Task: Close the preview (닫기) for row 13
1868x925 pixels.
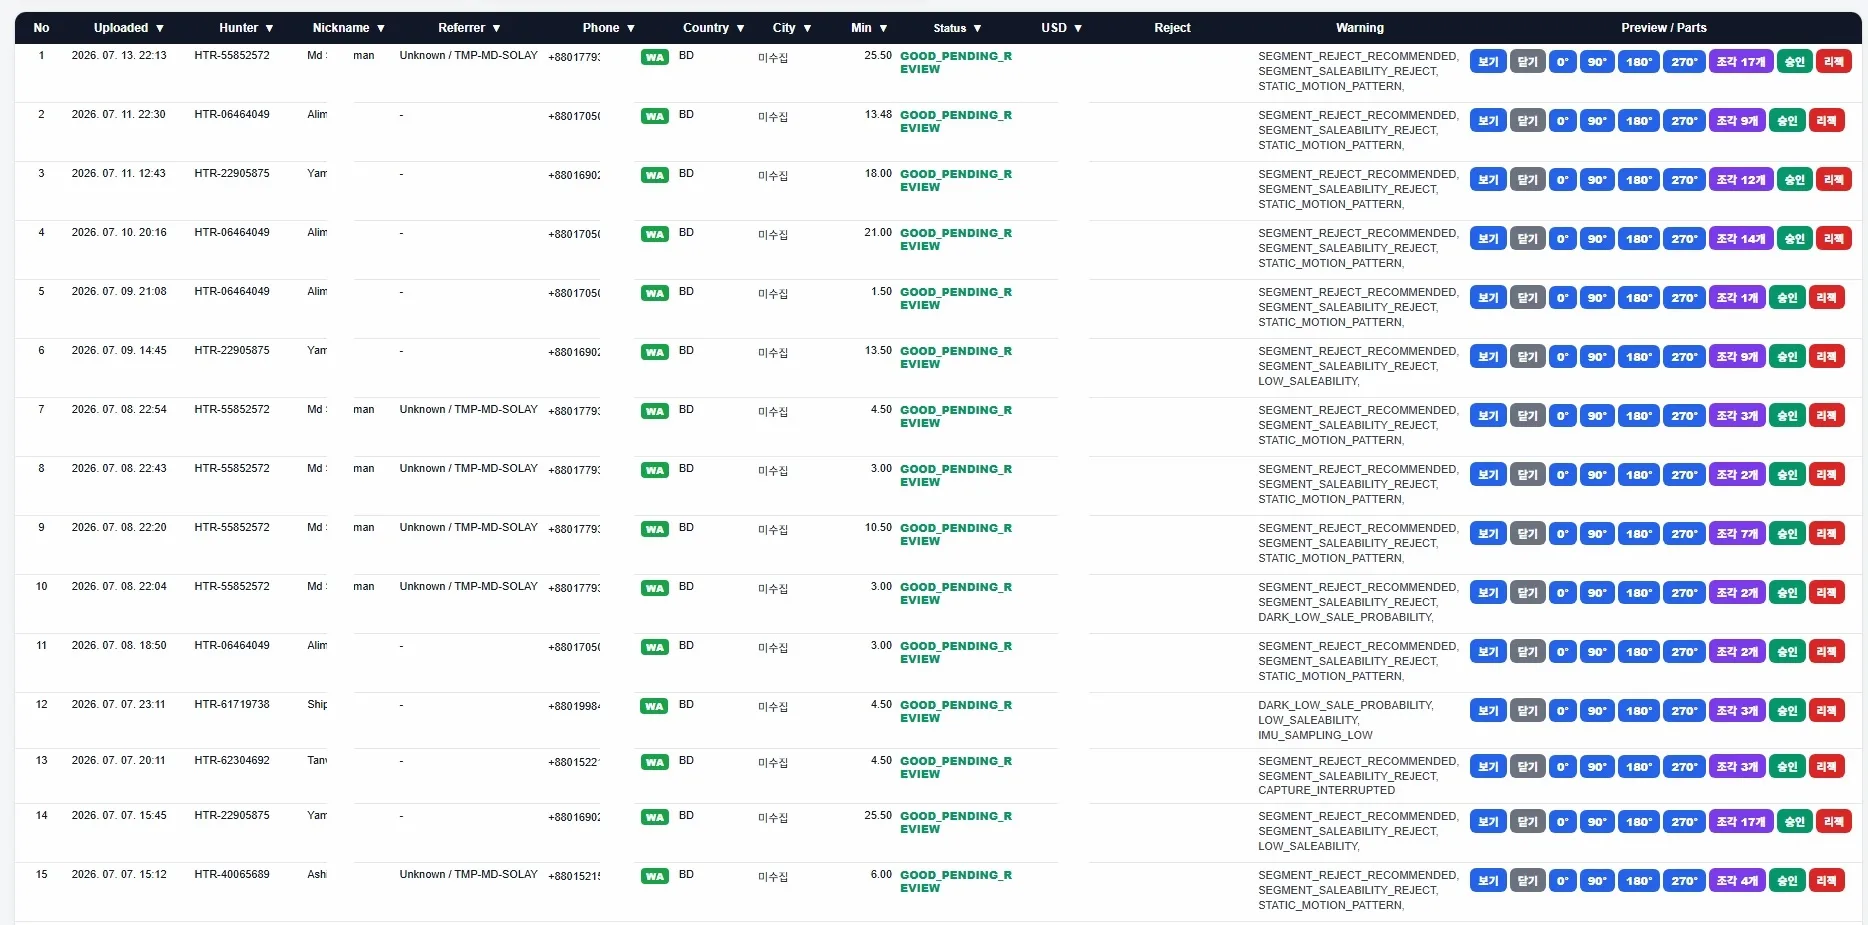Action: pos(1527,767)
